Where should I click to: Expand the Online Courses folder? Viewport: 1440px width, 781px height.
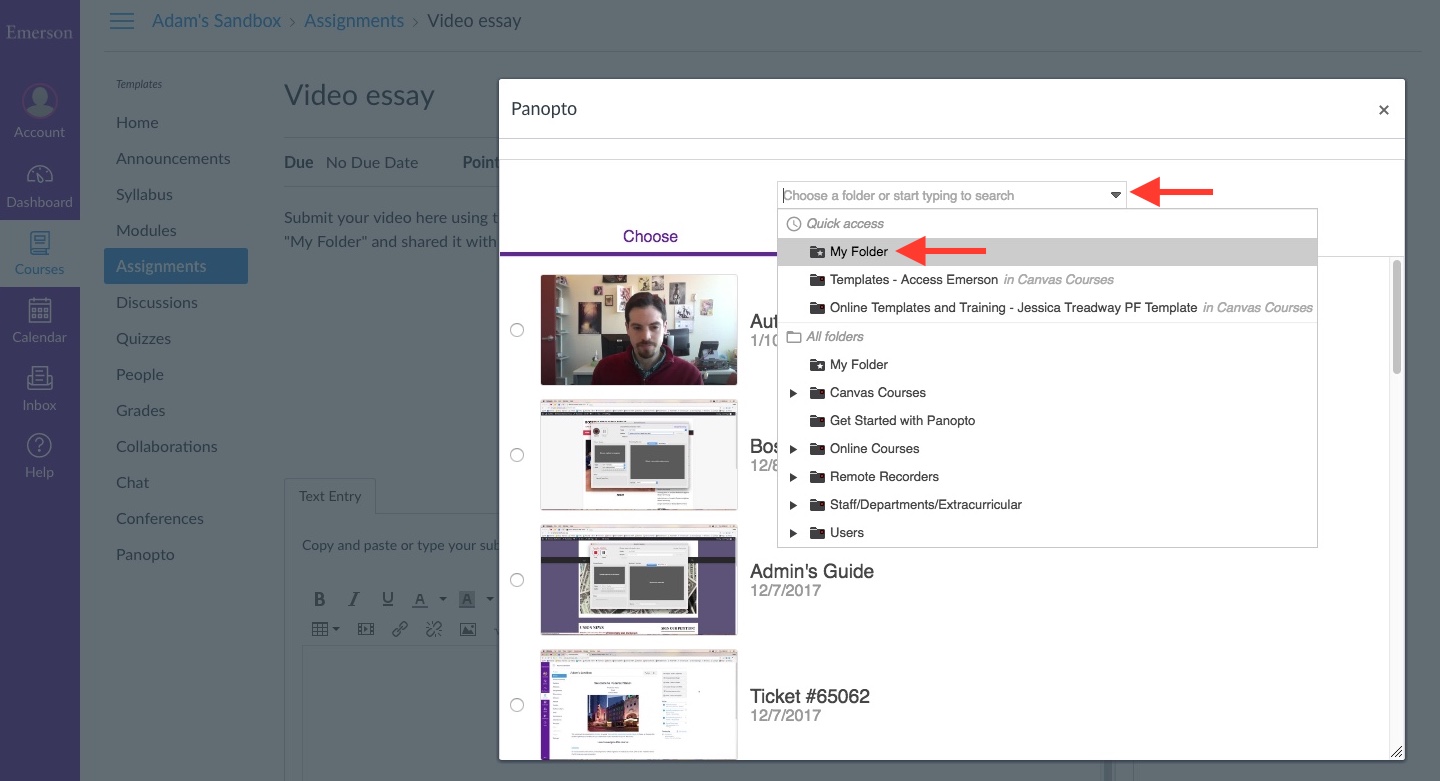[794, 449]
